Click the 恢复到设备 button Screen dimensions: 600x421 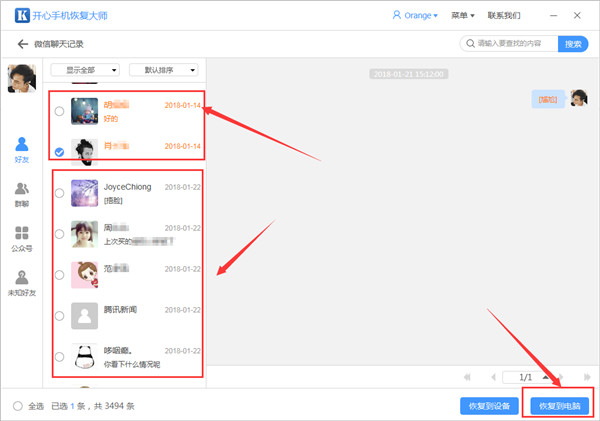point(489,406)
